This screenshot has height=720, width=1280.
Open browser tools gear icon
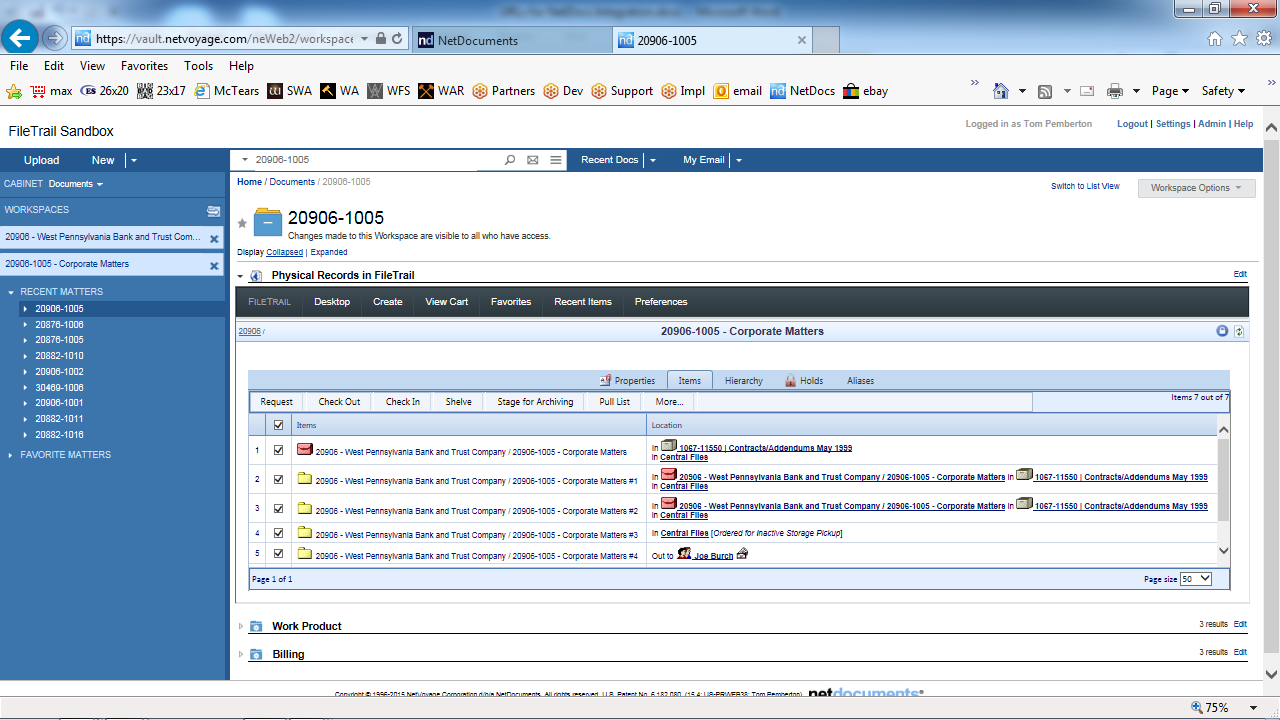tap(1264, 39)
